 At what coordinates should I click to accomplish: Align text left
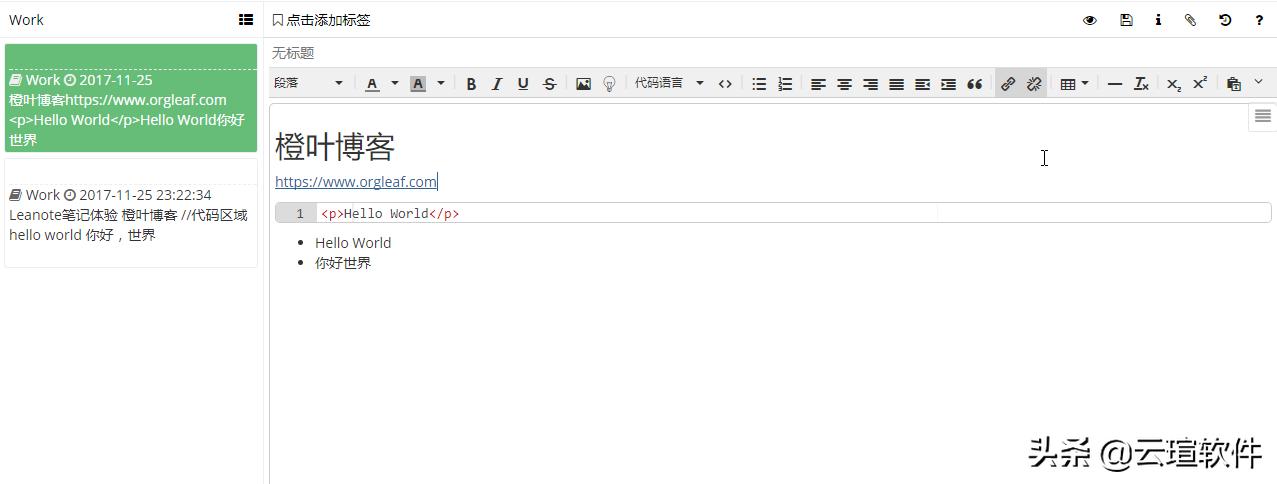pyautogui.click(x=818, y=84)
